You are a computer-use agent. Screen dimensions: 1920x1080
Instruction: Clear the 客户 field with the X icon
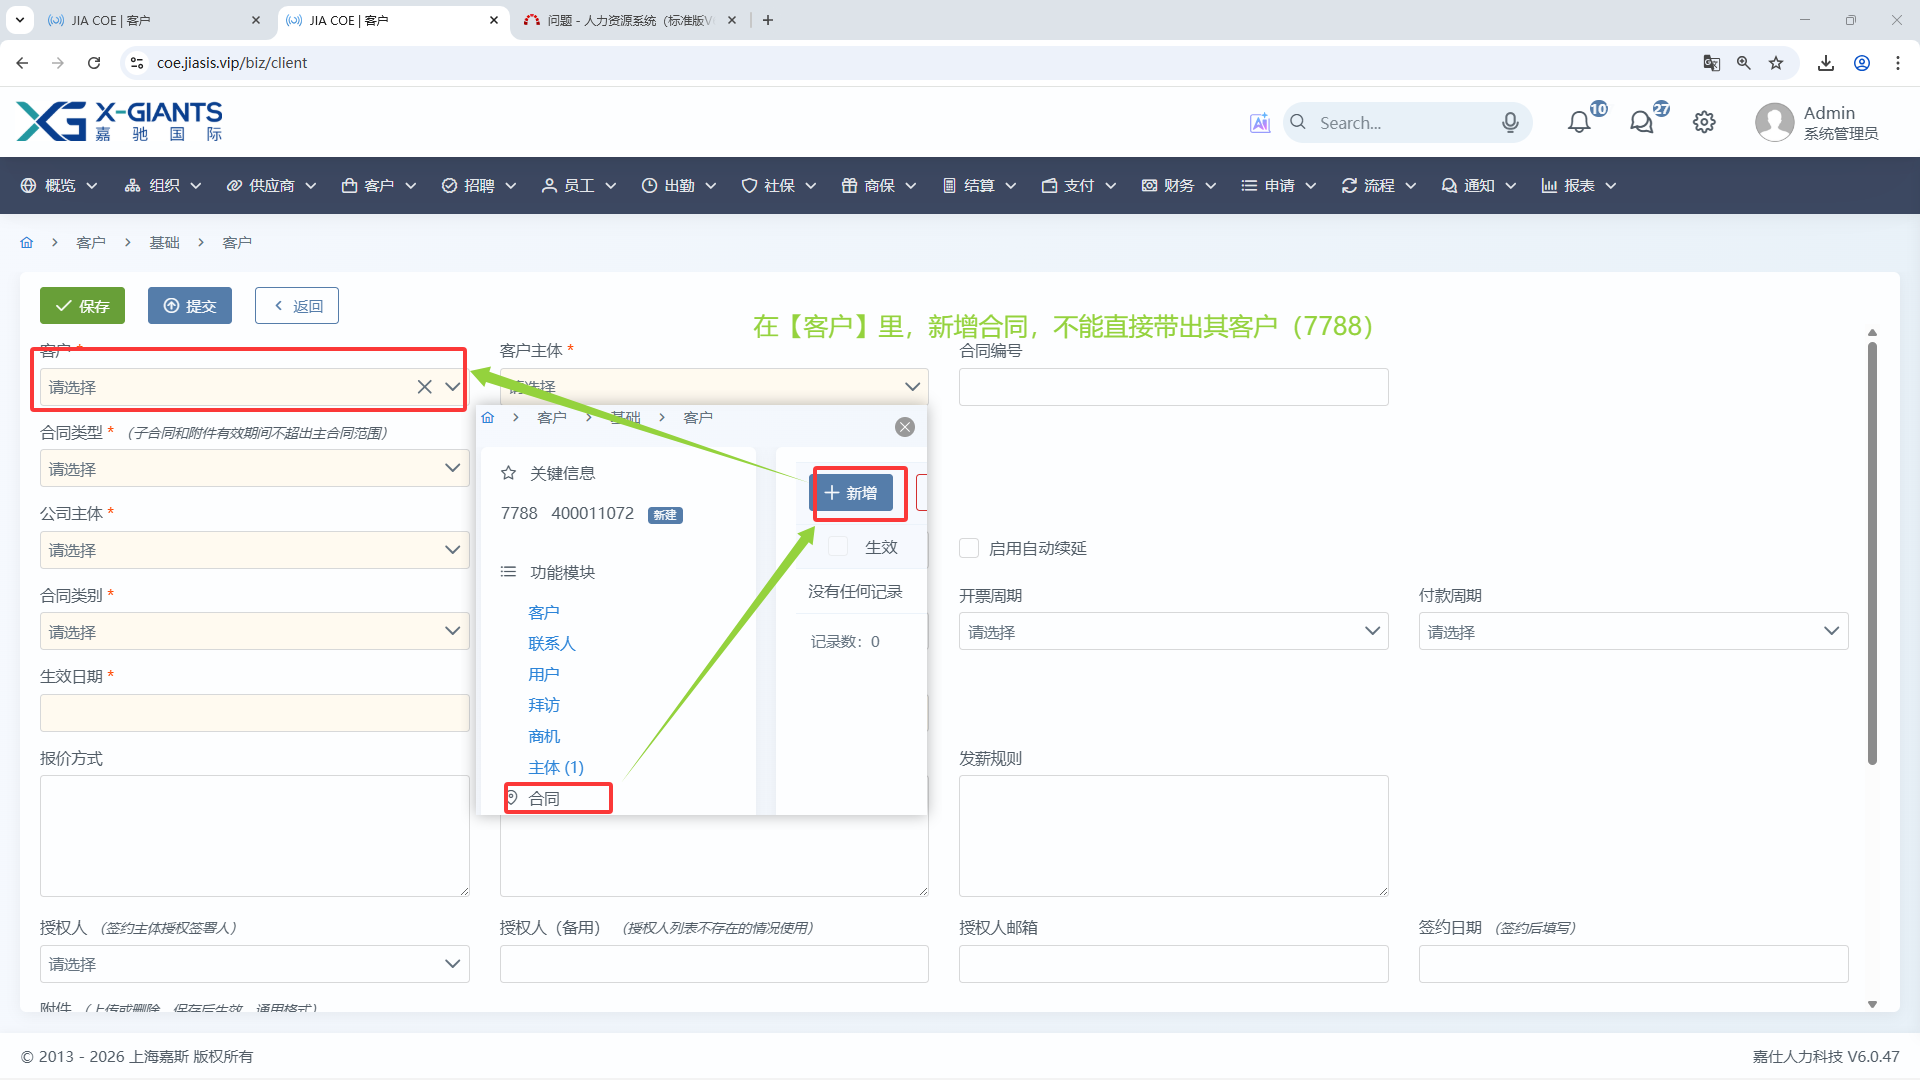point(425,387)
